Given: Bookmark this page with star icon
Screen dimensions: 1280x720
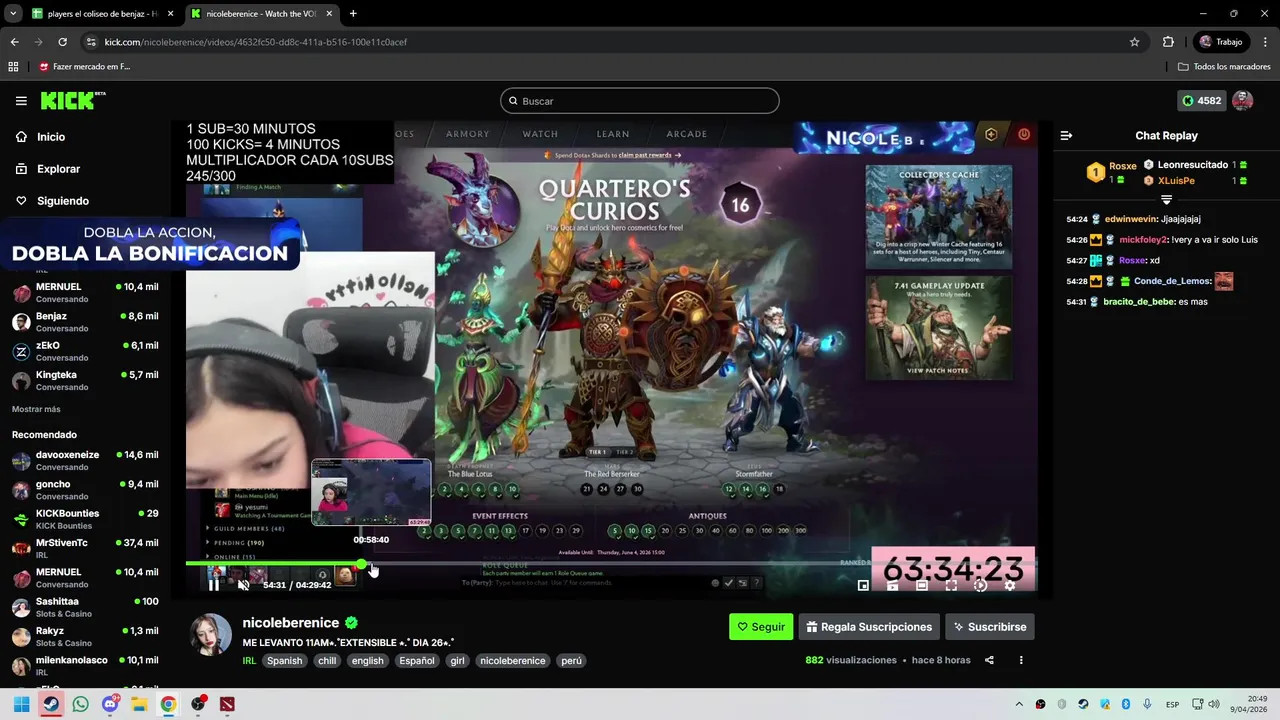Looking at the screenshot, I should tap(1134, 42).
